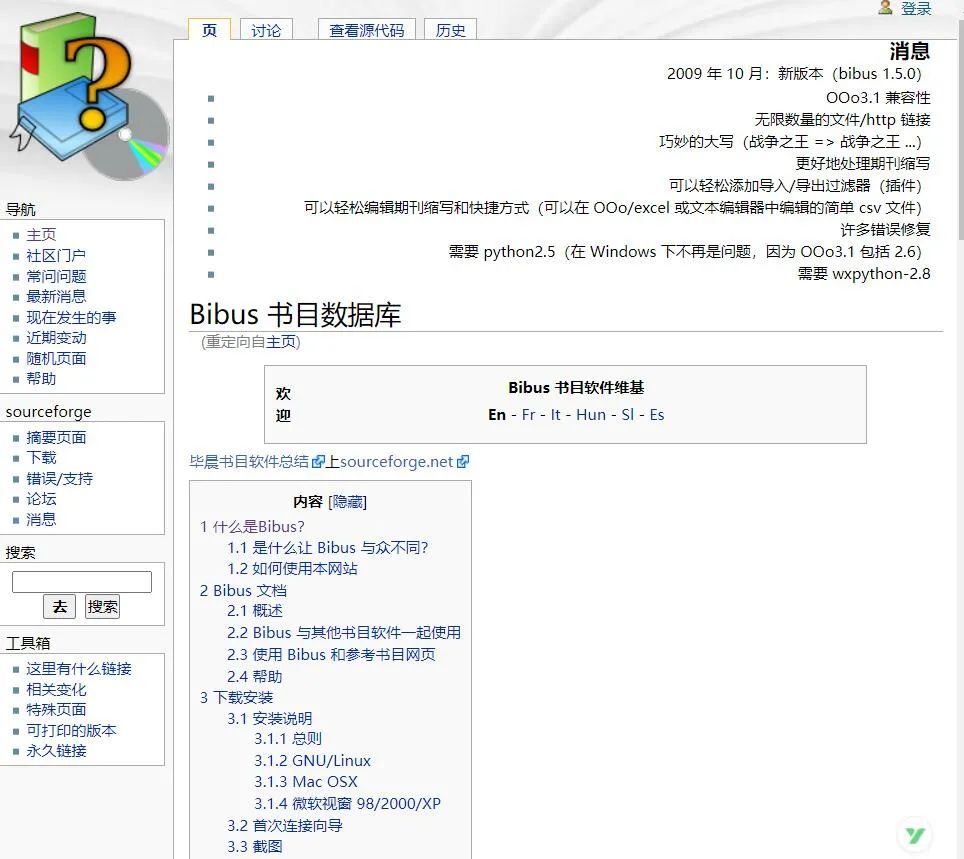The height and width of the screenshot is (859, 964).
Task: Open 这里有什么链接 toolbox link
Action: (x=79, y=668)
